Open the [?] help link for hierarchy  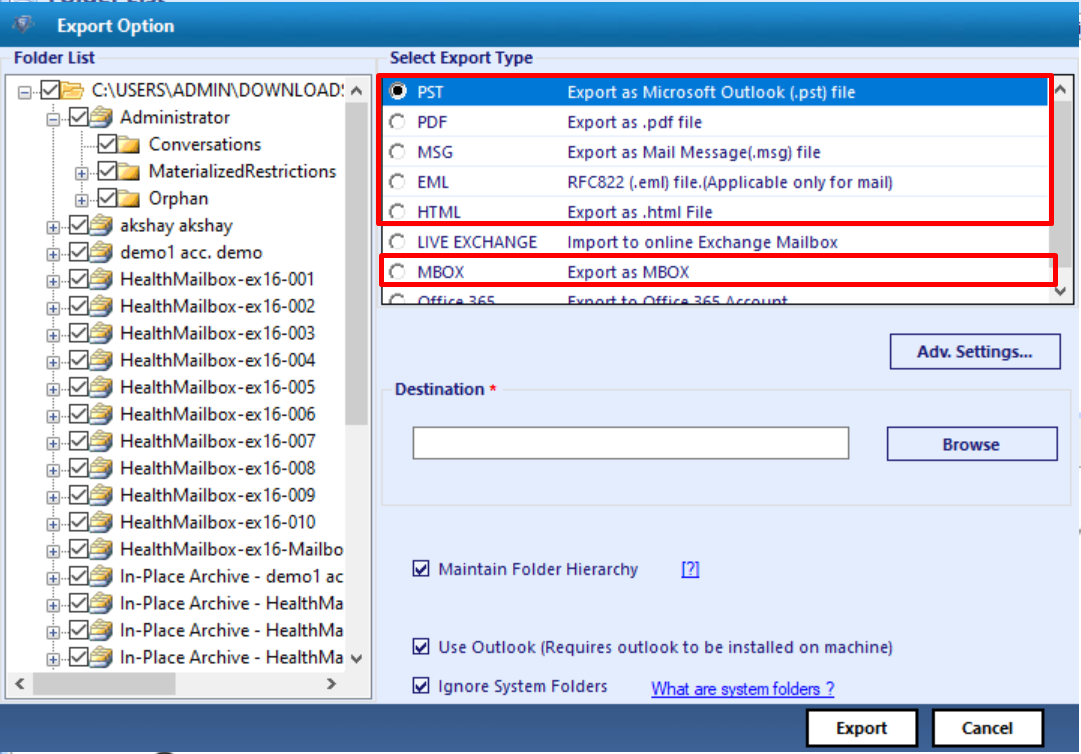coord(690,569)
